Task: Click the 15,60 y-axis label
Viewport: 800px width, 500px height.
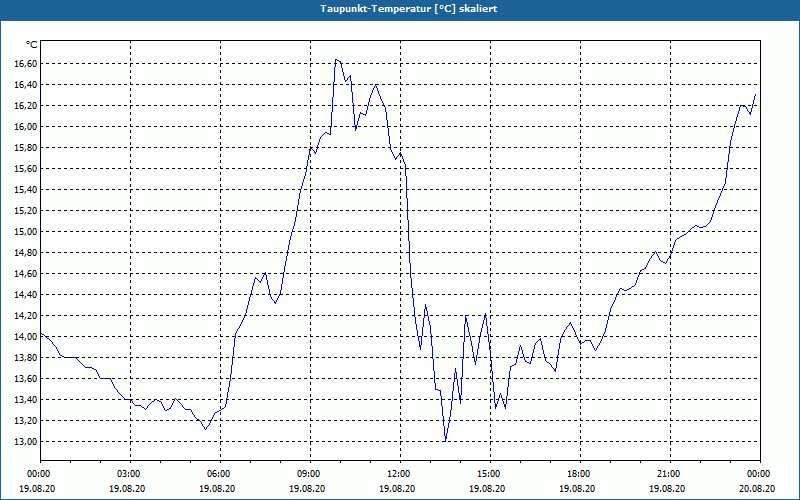Action: [25, 168]
